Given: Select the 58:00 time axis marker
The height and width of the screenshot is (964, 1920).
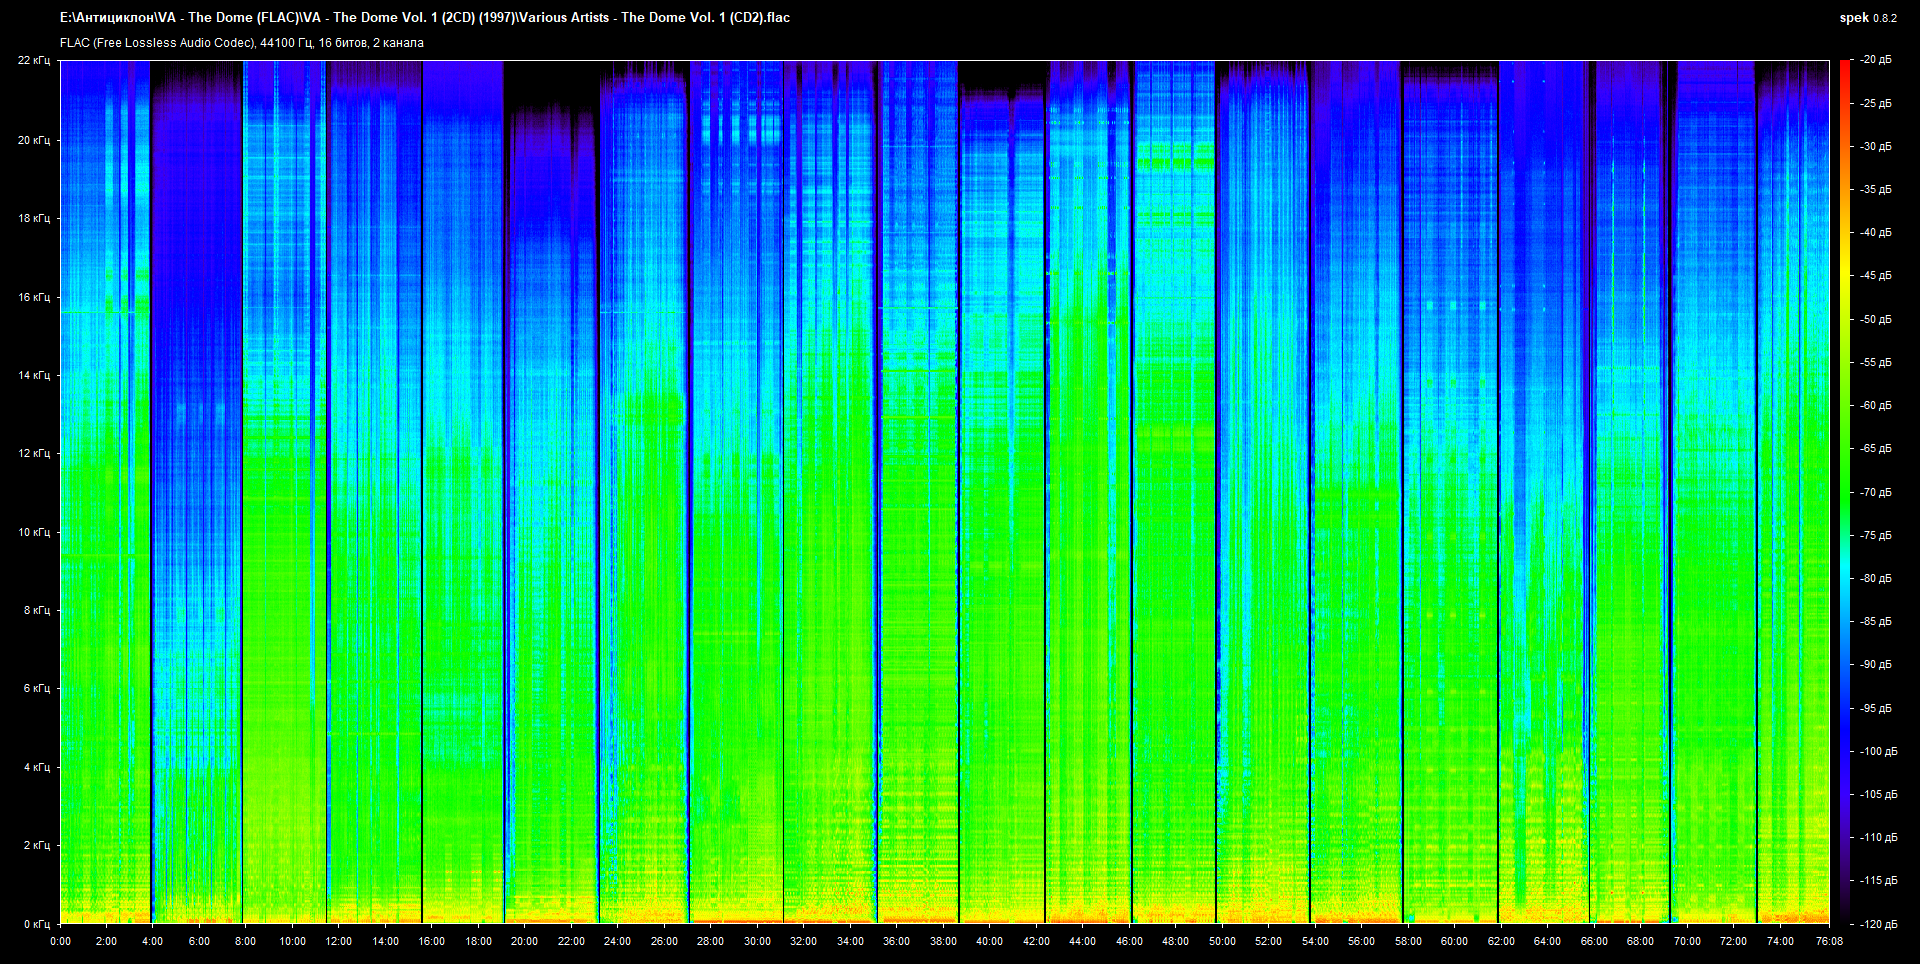Looking at the screenshot, I should tap(1408, 941).
